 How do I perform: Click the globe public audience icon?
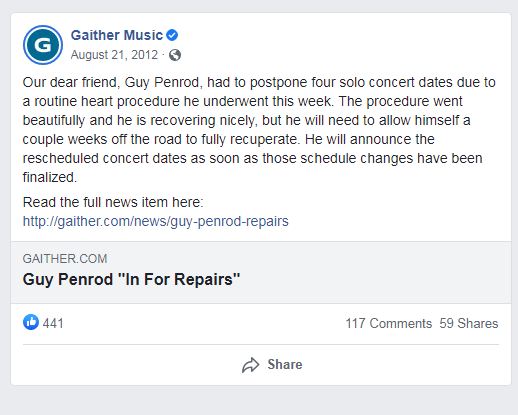pos(175,55)
